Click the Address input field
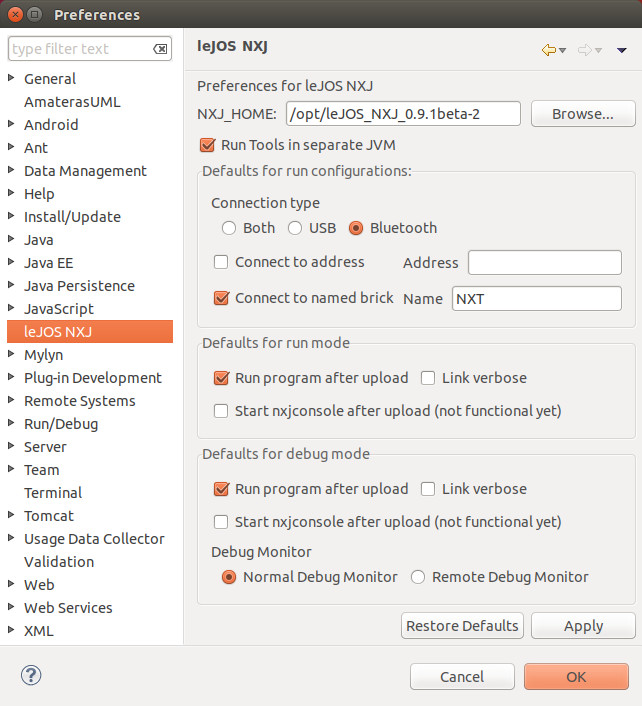Viewport: 642px width, 706px height. tap(545, 262)
